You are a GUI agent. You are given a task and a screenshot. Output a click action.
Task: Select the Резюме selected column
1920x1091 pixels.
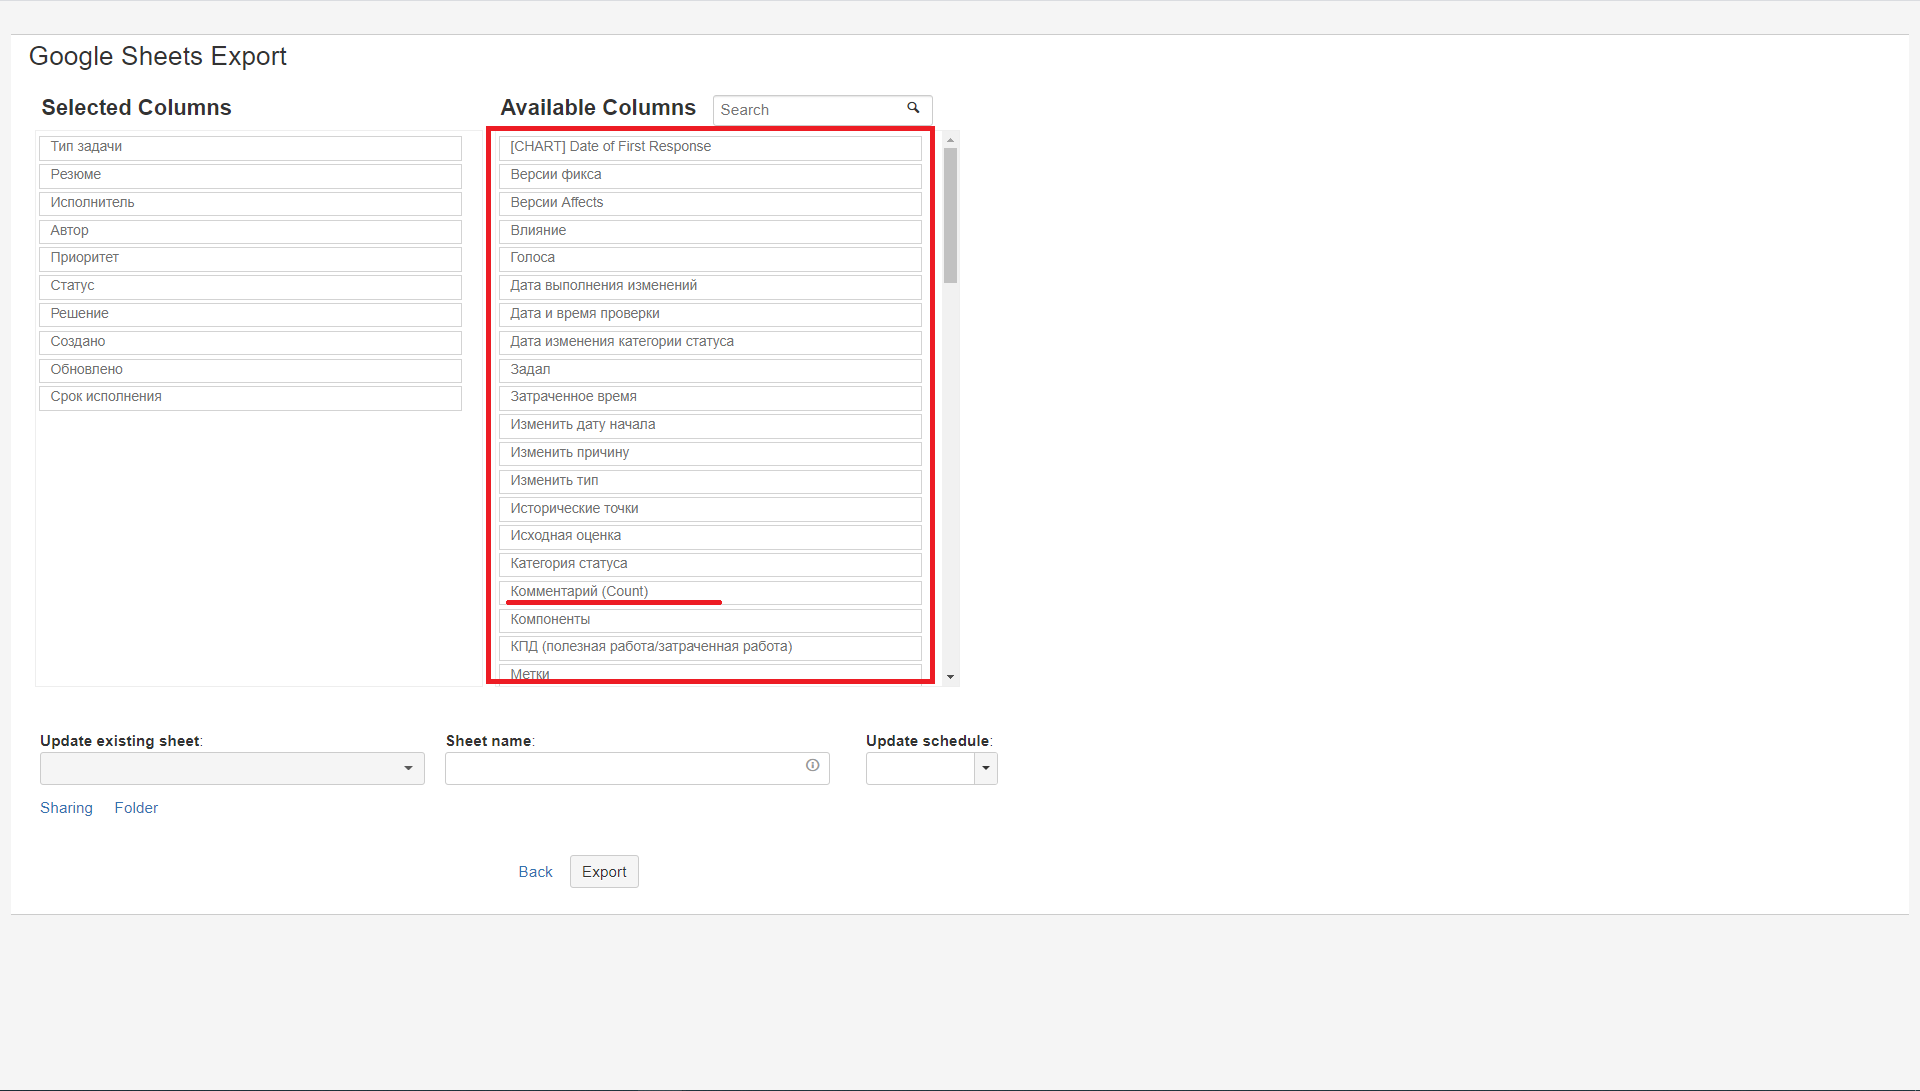[x=250, y=175]
